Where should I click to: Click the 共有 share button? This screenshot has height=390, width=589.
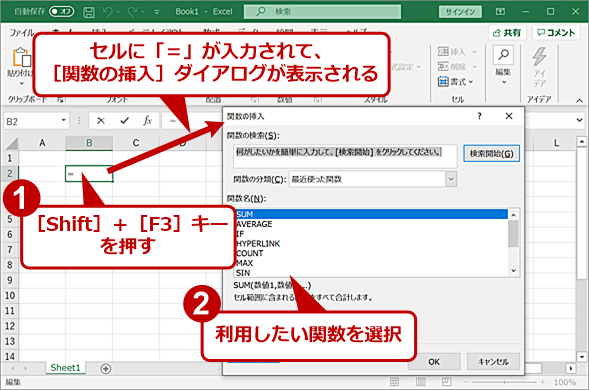pyautogui.click(x=507, y=33)
